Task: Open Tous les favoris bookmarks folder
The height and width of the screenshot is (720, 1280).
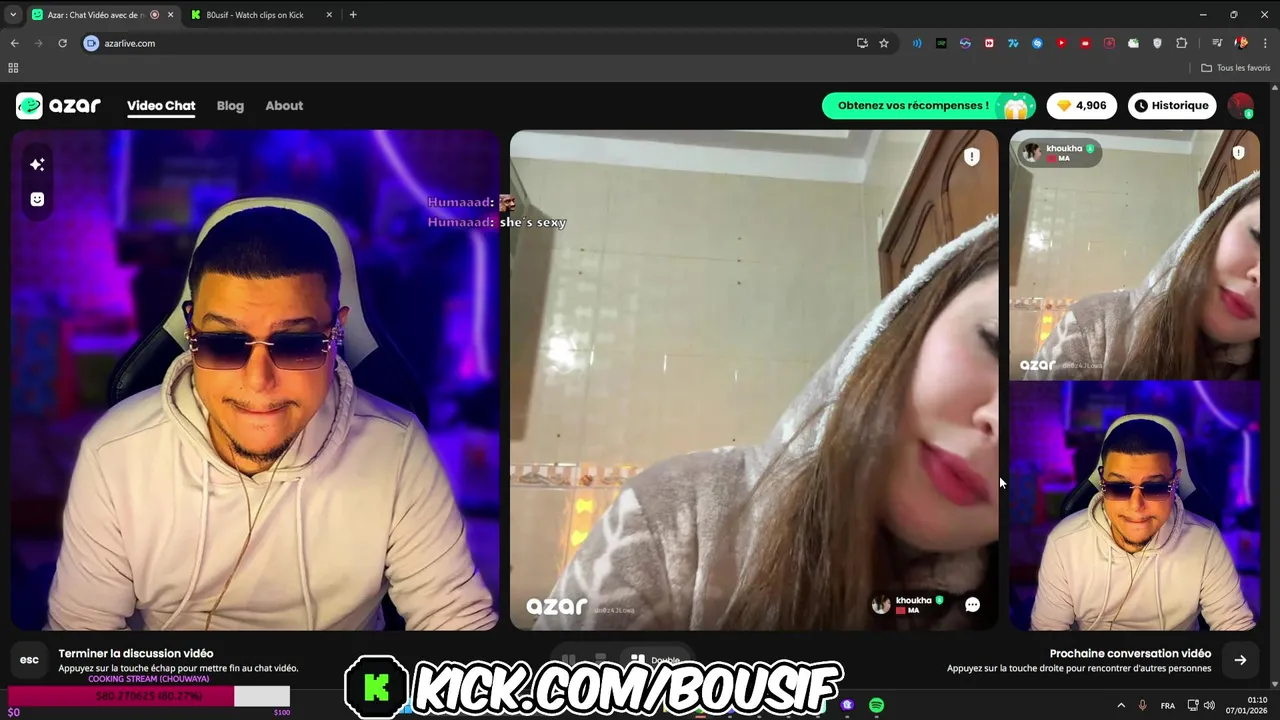Action: 1236,68
